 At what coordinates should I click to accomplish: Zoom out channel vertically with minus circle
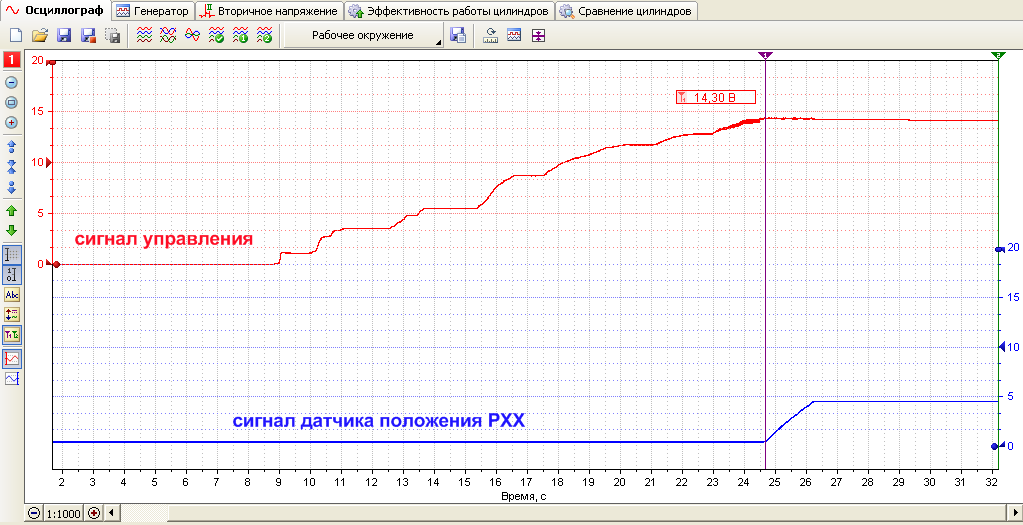[12, 82]
